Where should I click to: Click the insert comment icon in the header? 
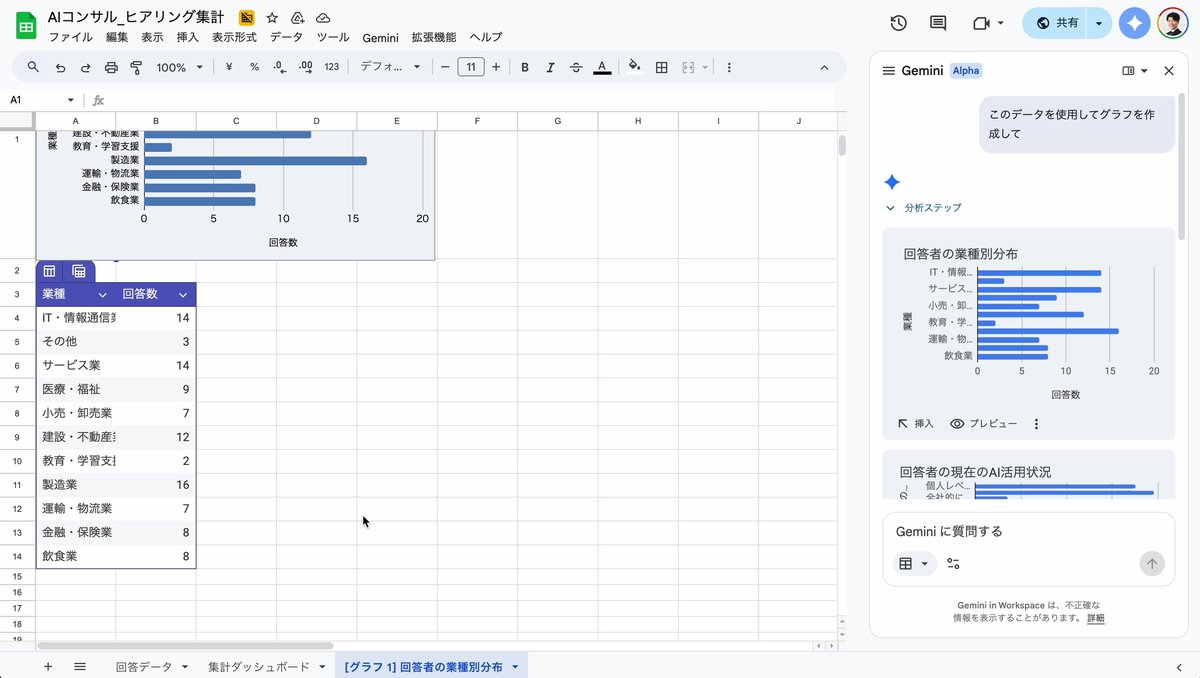point(937,22)
